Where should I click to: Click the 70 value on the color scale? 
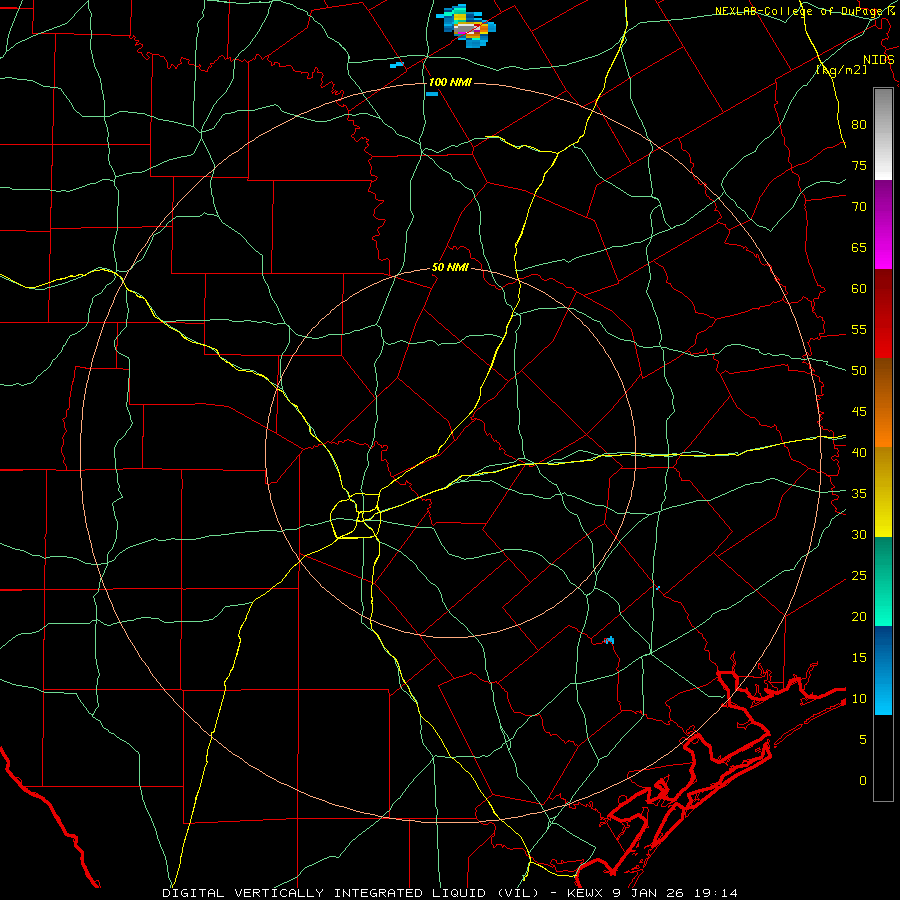click(x=859, y=207)
